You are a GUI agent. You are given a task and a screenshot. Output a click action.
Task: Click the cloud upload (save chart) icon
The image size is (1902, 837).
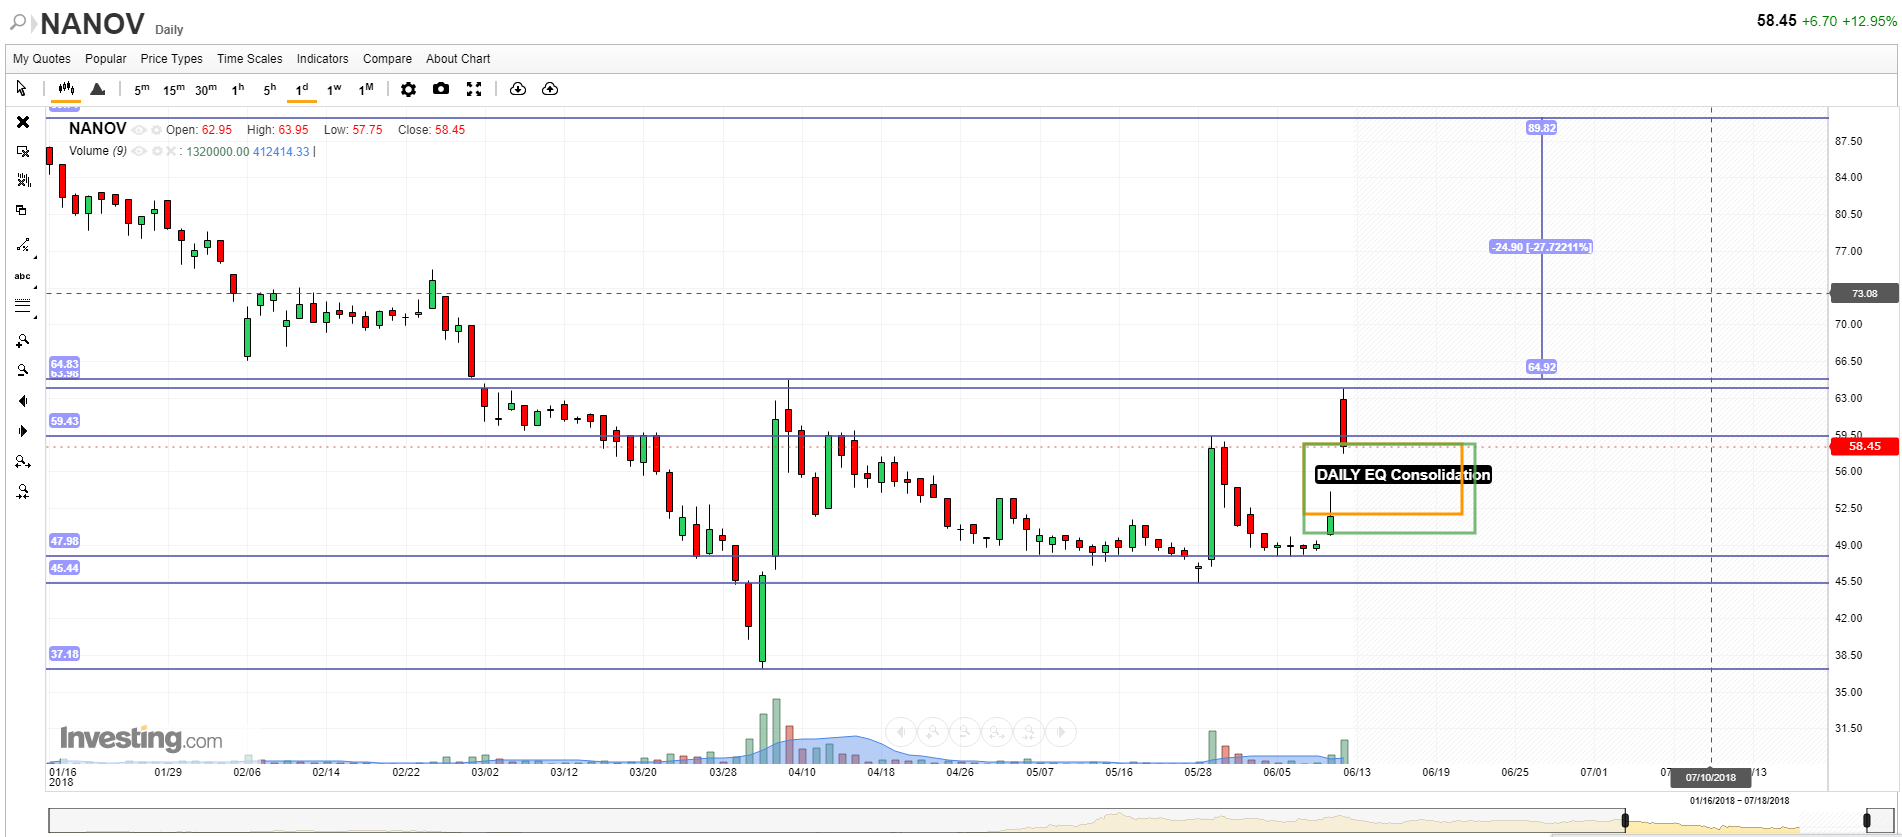550,89
